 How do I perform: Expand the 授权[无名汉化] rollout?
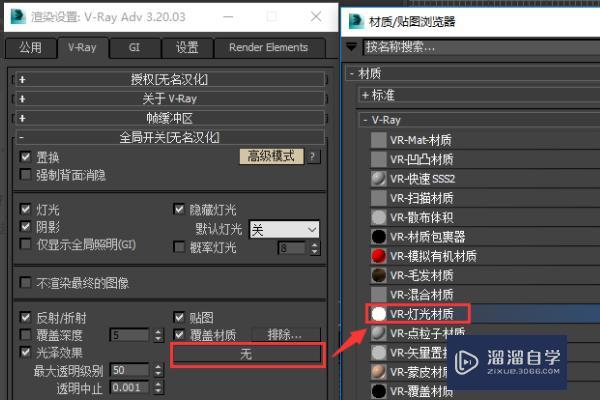(x=170, y=79)
